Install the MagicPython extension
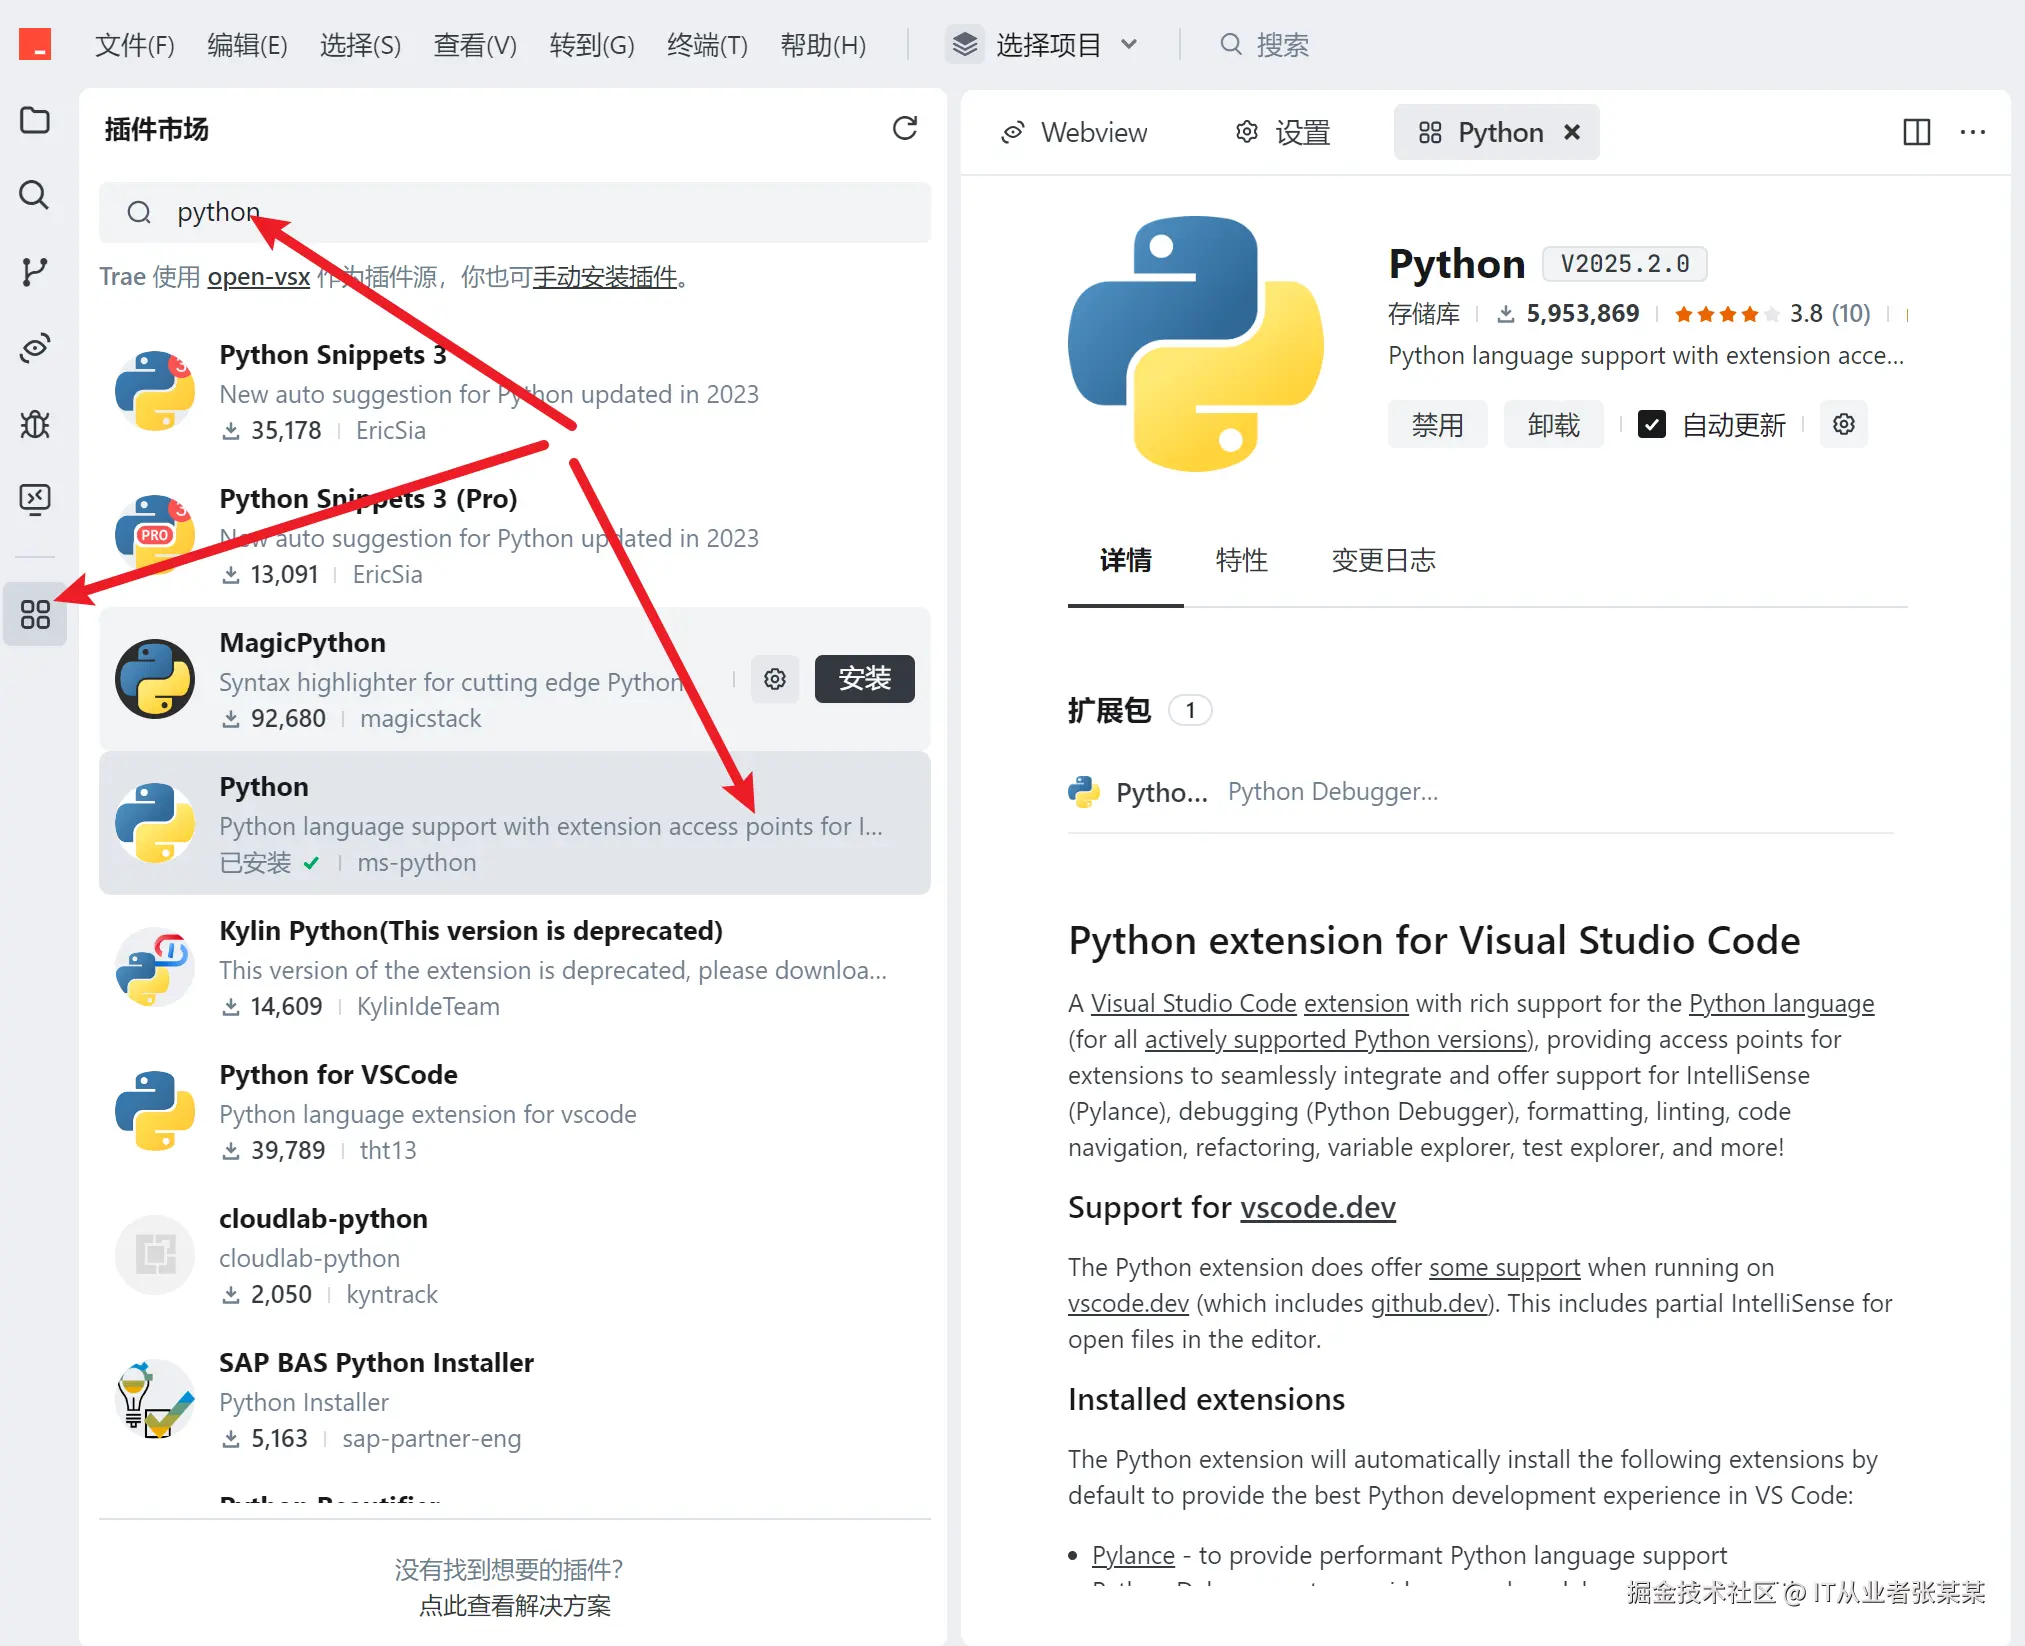This screenshot has width=2025, height=1646. (x=864, y=679)
